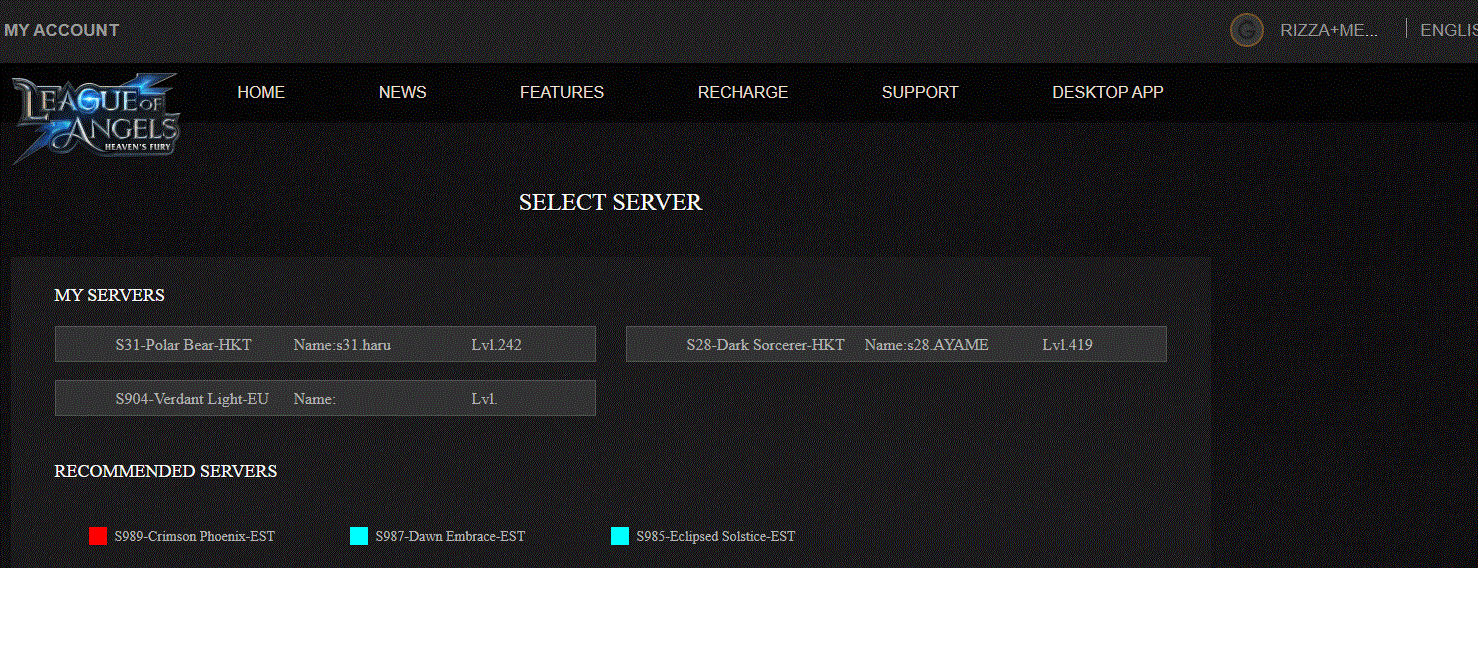Go to the HOME menu item

pyautogui.click(x=261, y=92)
